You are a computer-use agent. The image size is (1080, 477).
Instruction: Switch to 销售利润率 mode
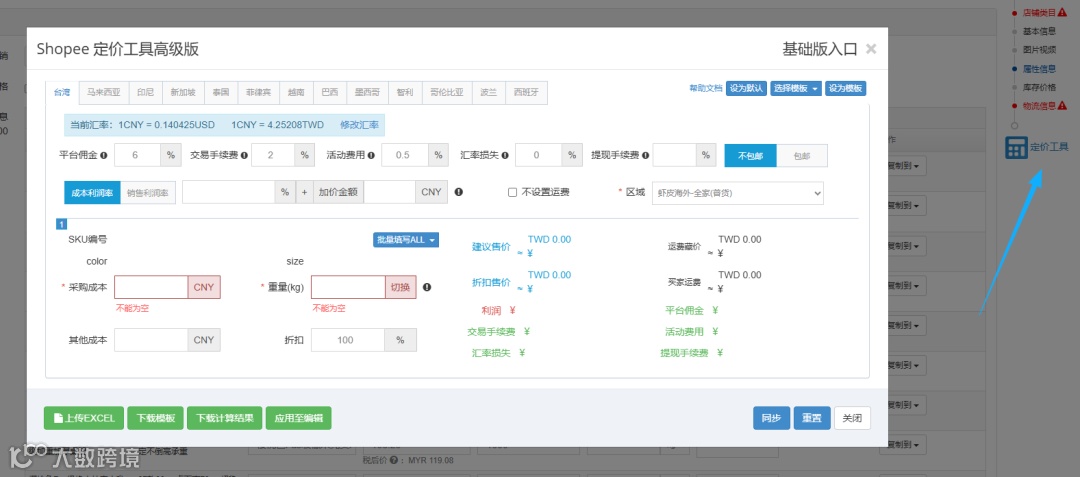coord(148,193)
